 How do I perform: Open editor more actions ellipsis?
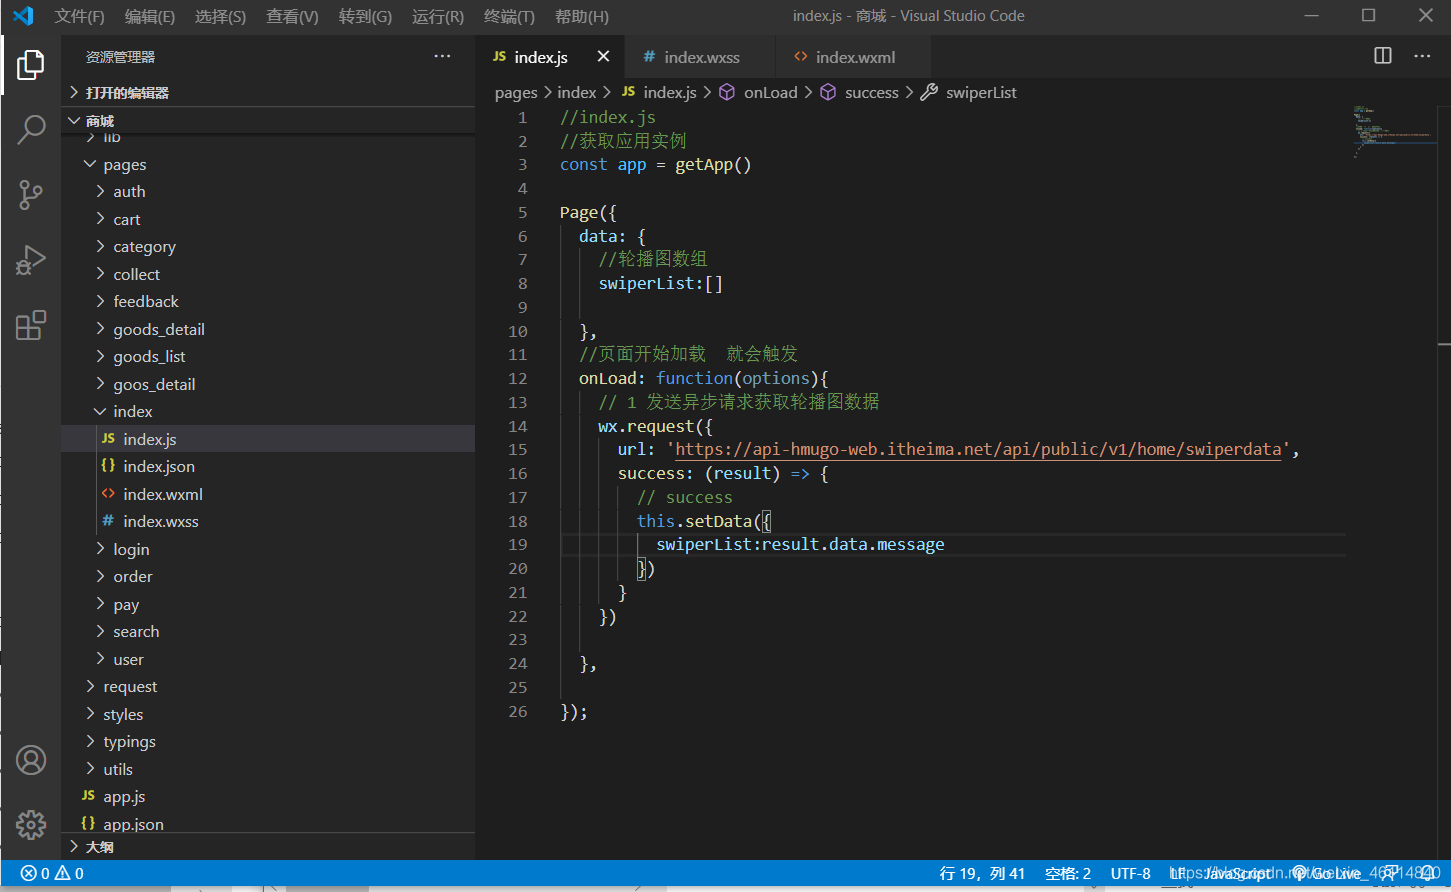pyautogui.click(x=1422, y=56)
